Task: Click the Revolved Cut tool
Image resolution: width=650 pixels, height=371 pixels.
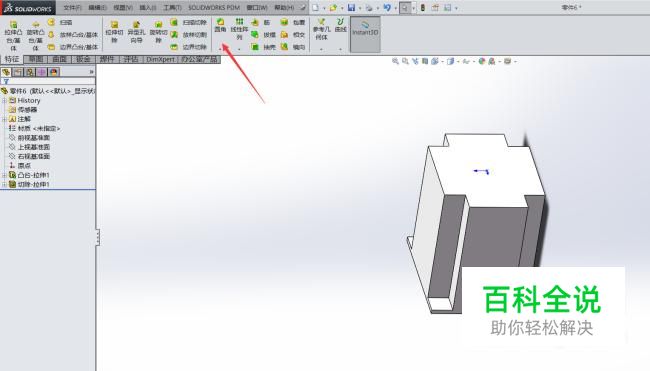Action: coord(158,32)
